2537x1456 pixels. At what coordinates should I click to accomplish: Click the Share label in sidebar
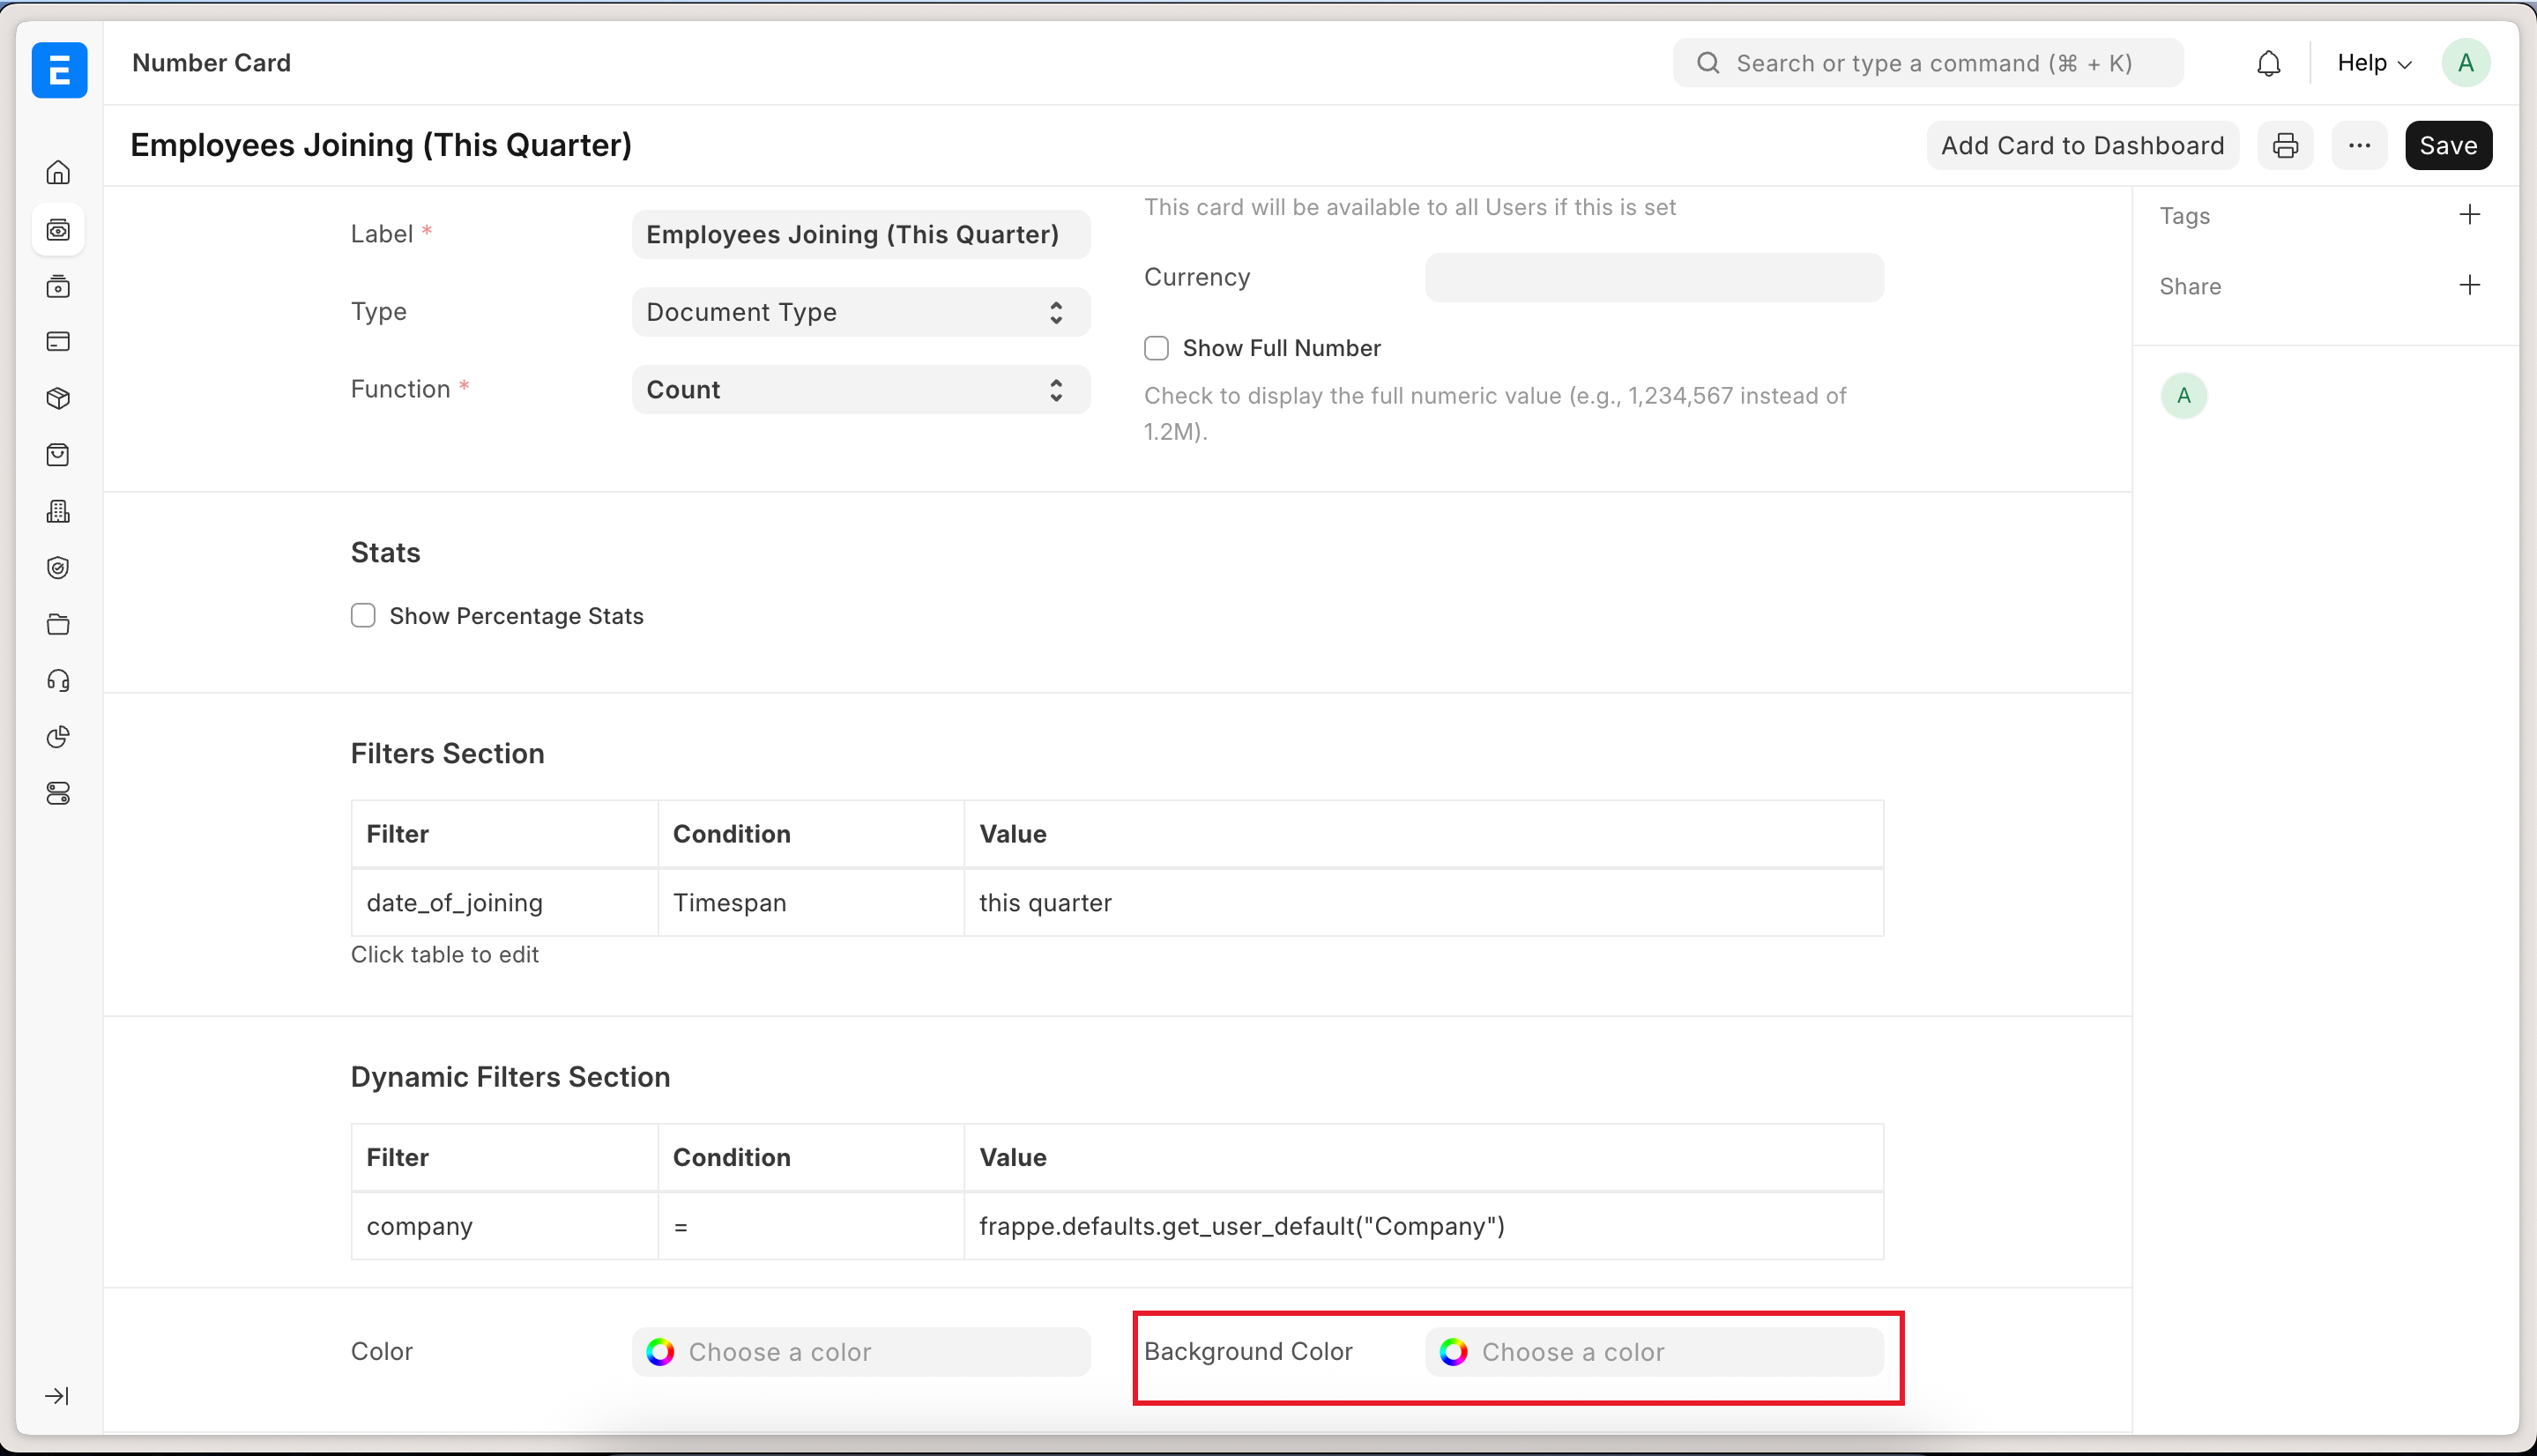(x=2190, y=286)
